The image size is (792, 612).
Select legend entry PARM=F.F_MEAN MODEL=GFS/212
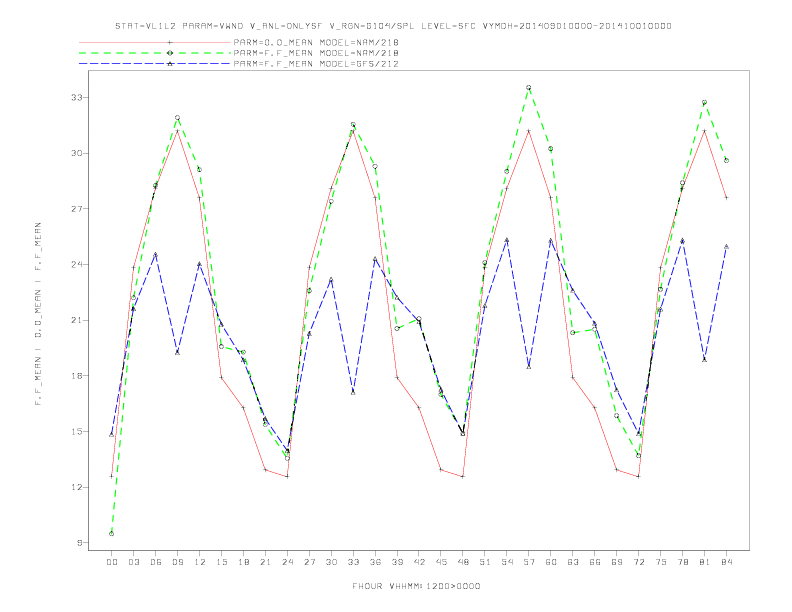coord(316,64)
